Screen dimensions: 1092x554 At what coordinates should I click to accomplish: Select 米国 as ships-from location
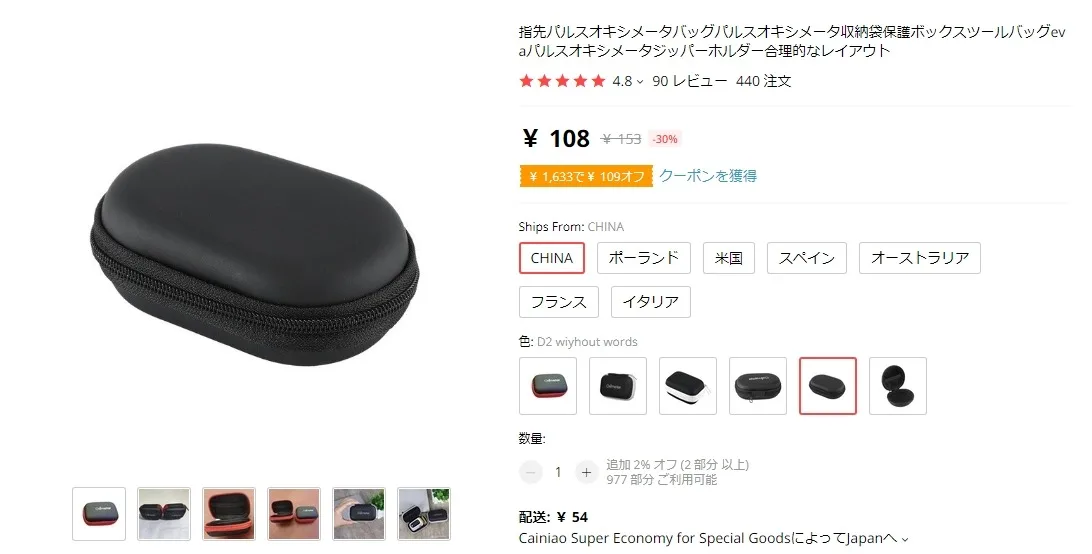[x=728, y=258]
